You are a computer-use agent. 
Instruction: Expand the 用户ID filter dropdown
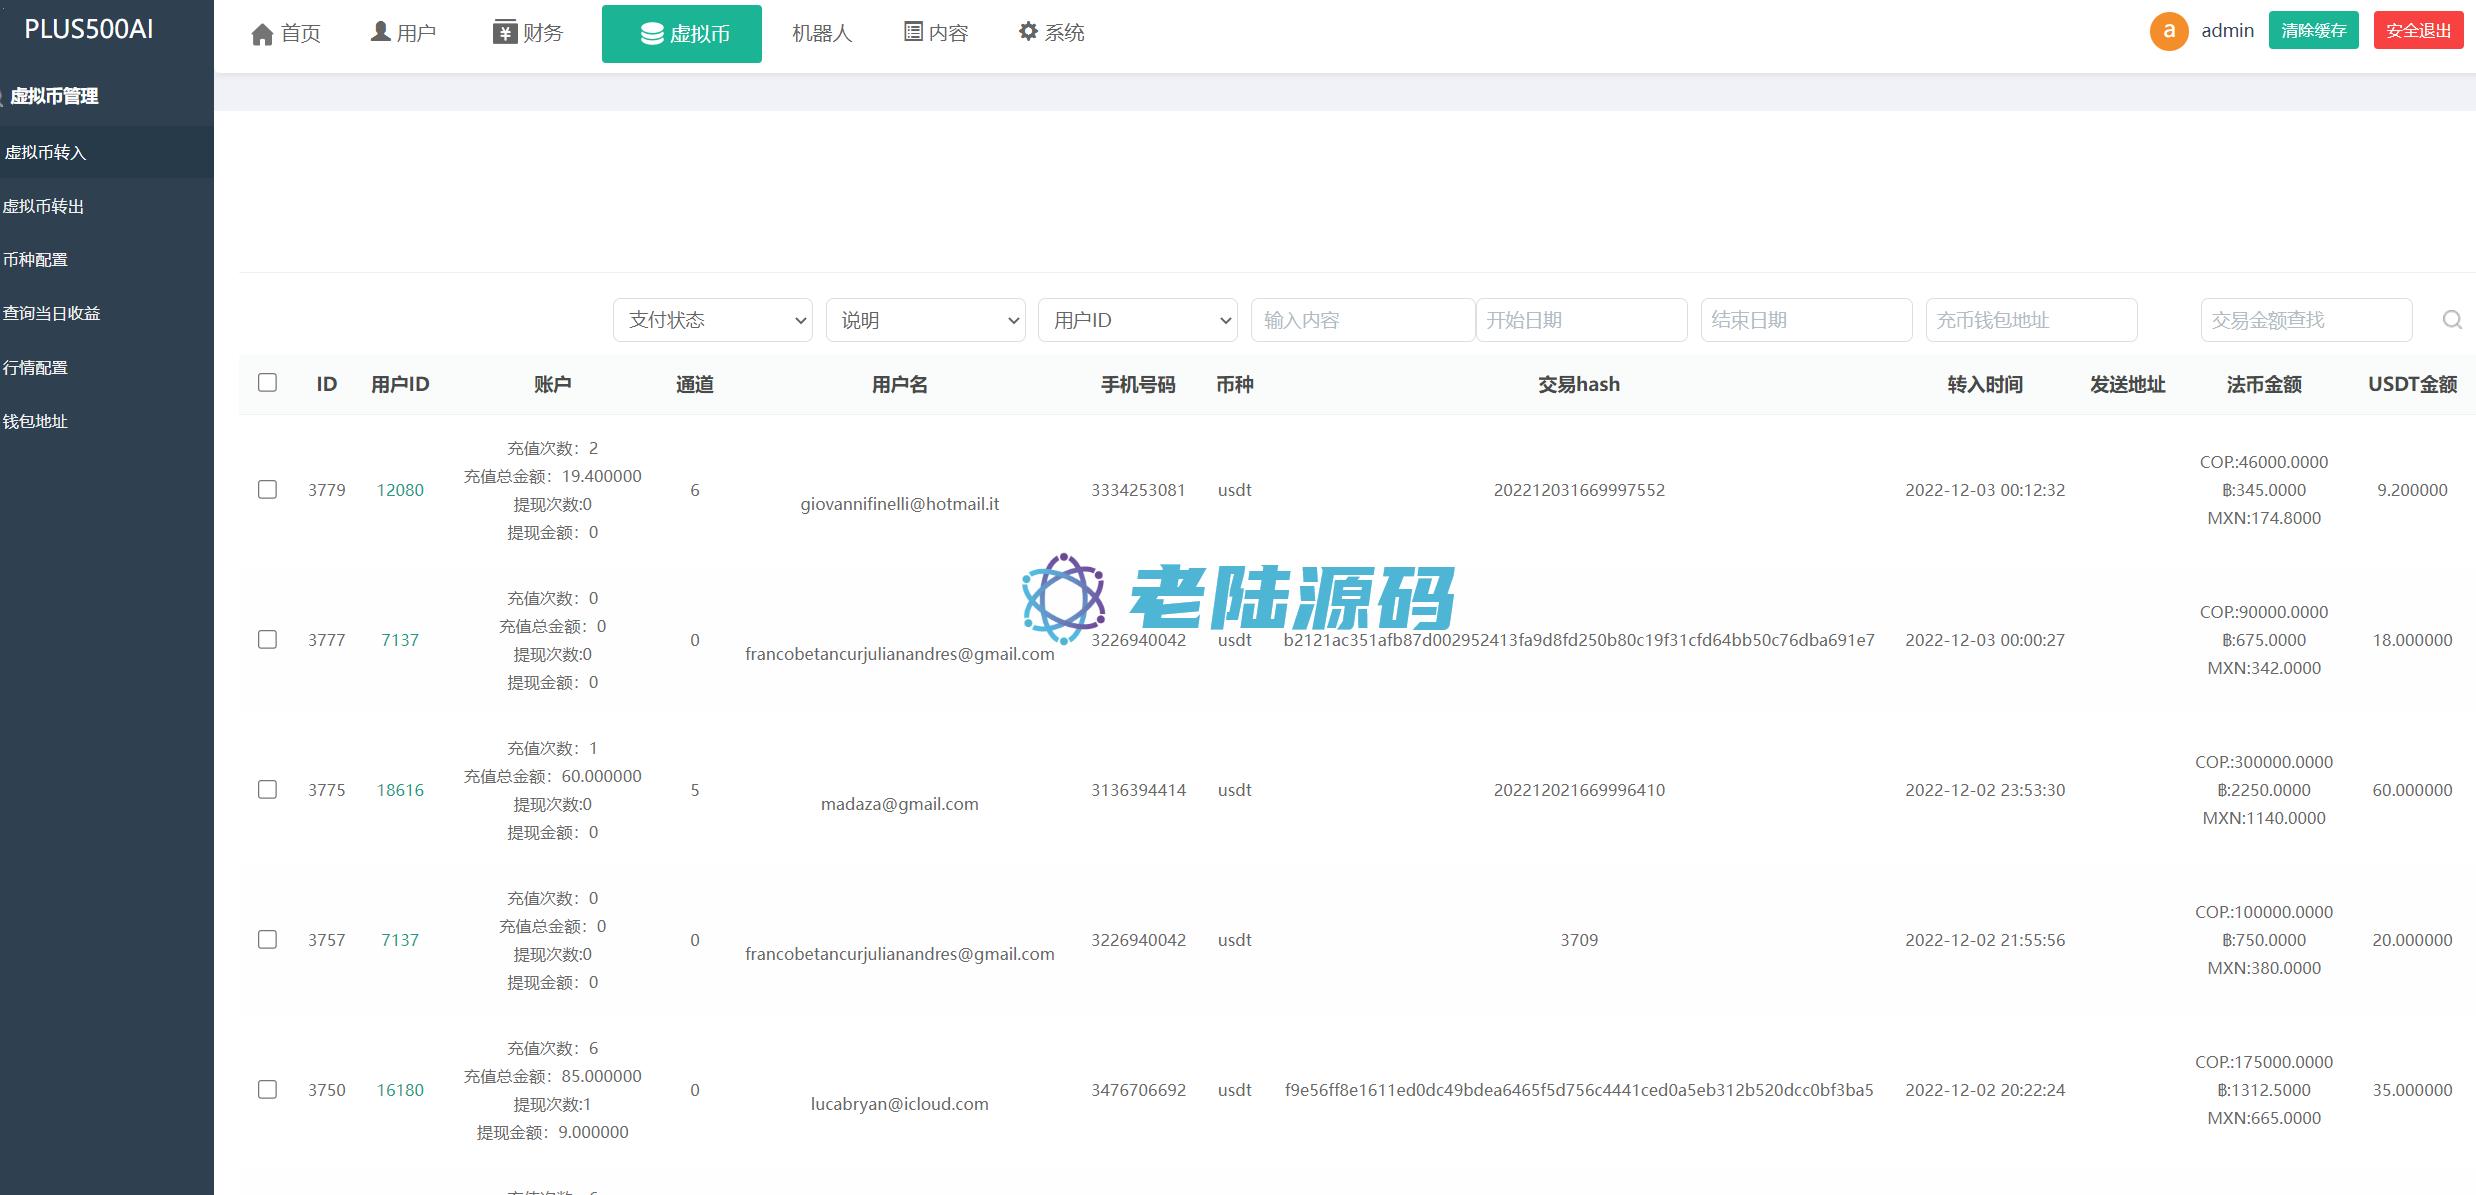1137,320
